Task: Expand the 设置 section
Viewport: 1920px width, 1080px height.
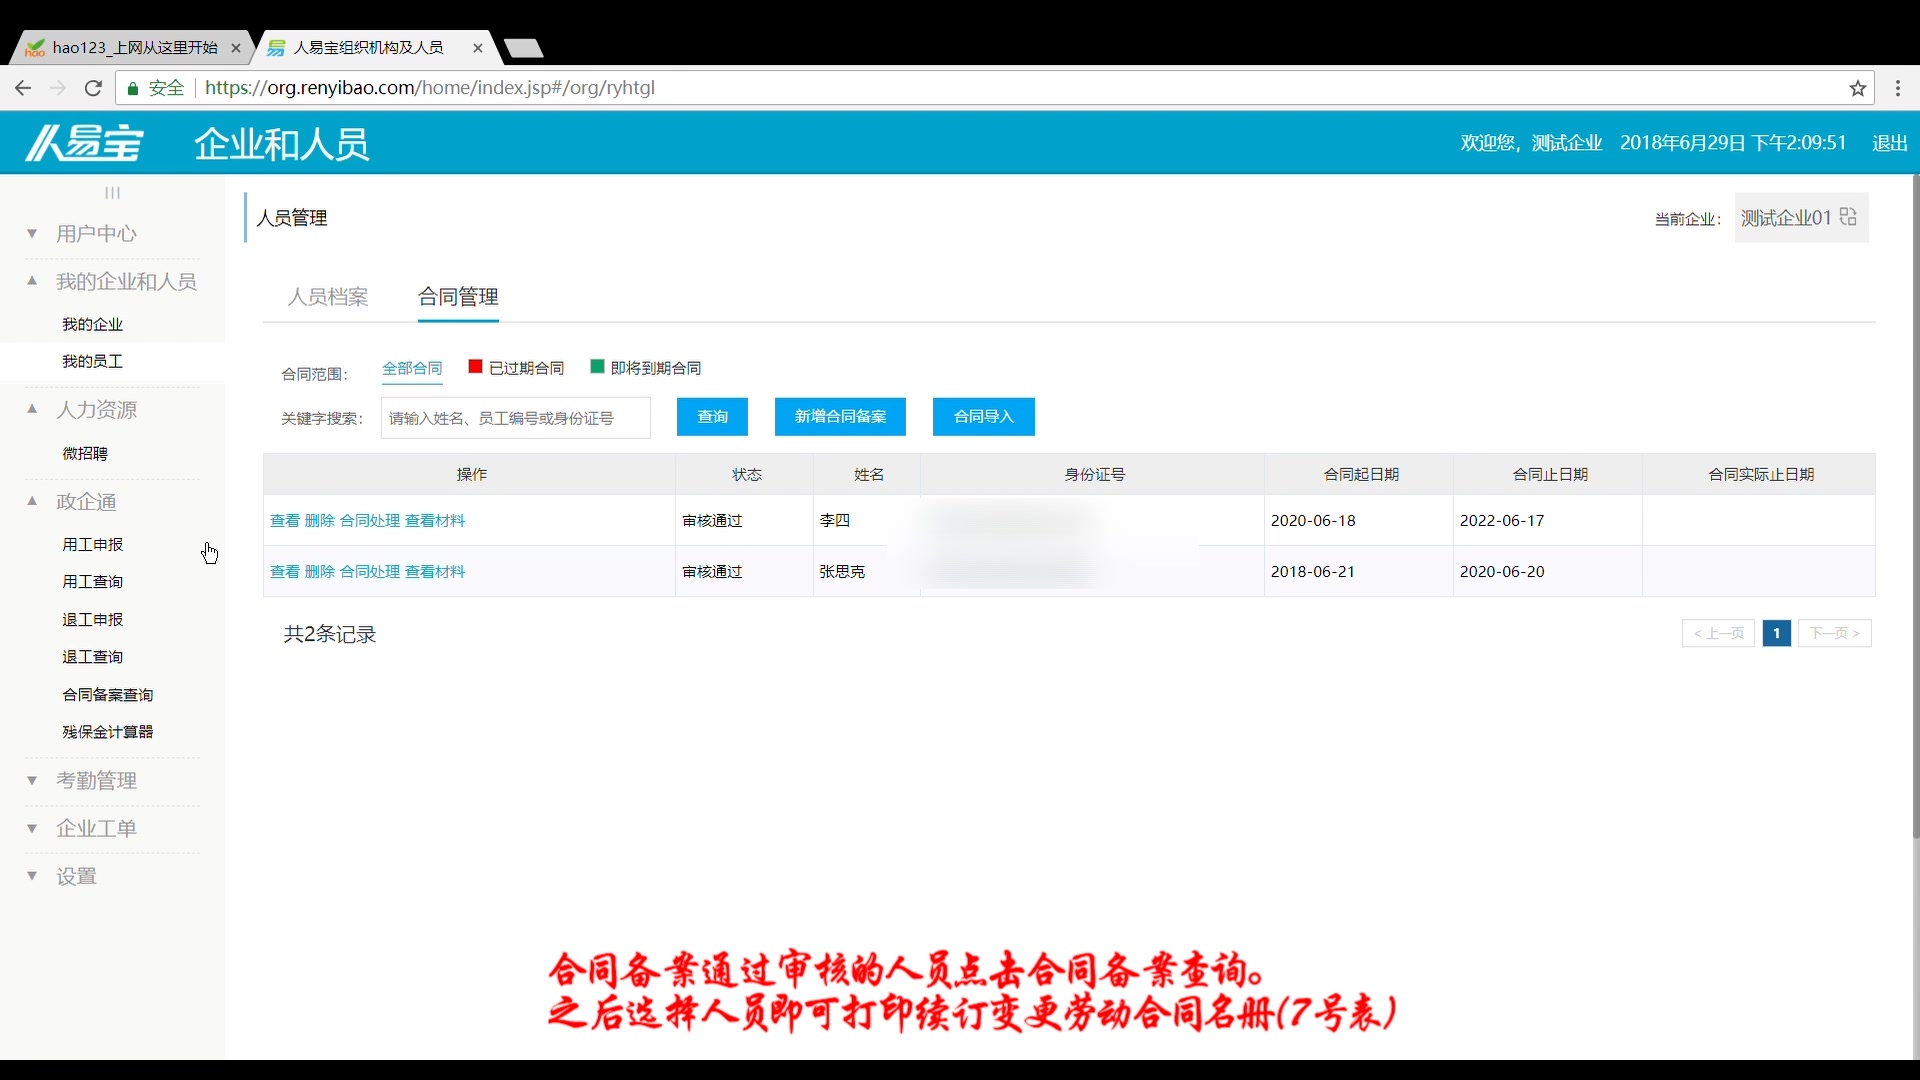Action: (x=76, y=876)
